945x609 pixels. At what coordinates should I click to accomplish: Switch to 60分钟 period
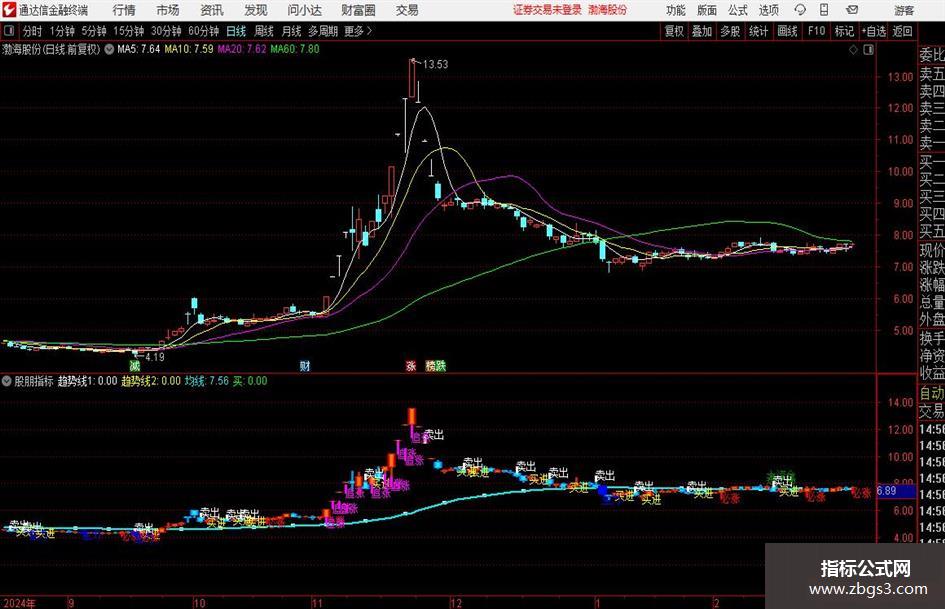tap(204, 31)
